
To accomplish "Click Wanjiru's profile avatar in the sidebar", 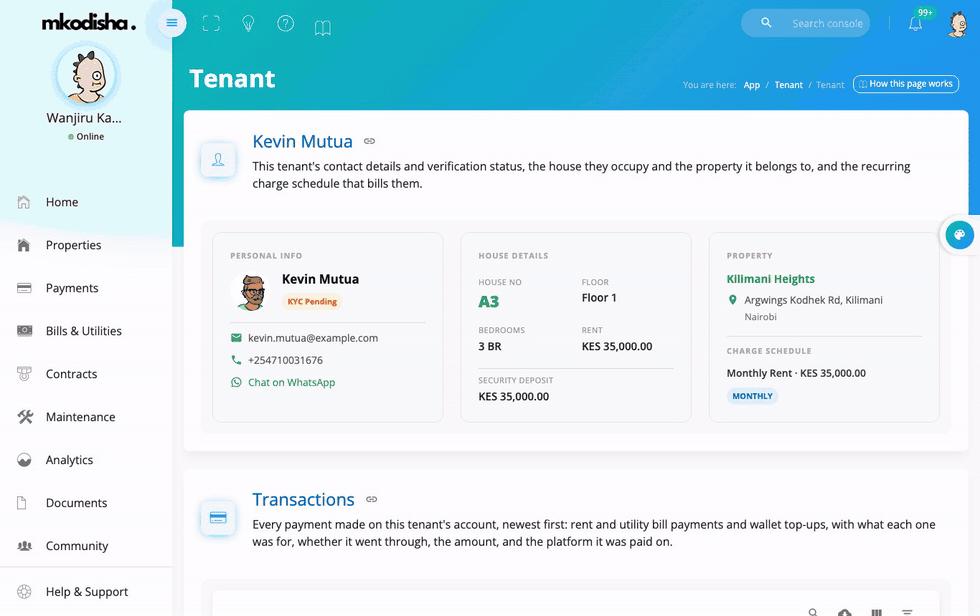I will point(86,76).
